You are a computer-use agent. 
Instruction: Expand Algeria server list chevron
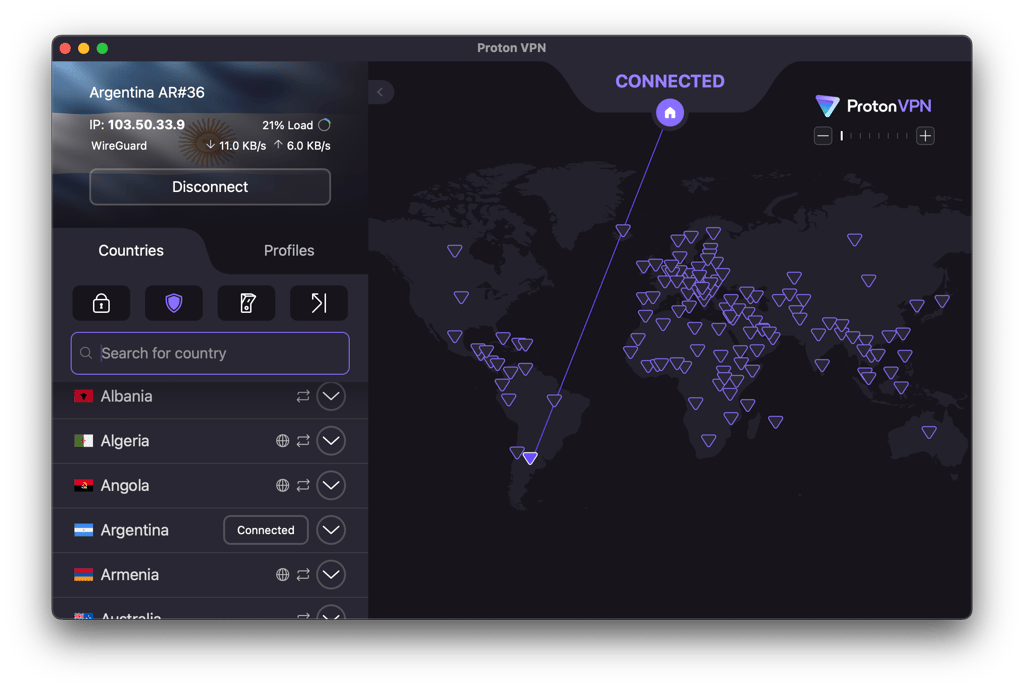331,441
